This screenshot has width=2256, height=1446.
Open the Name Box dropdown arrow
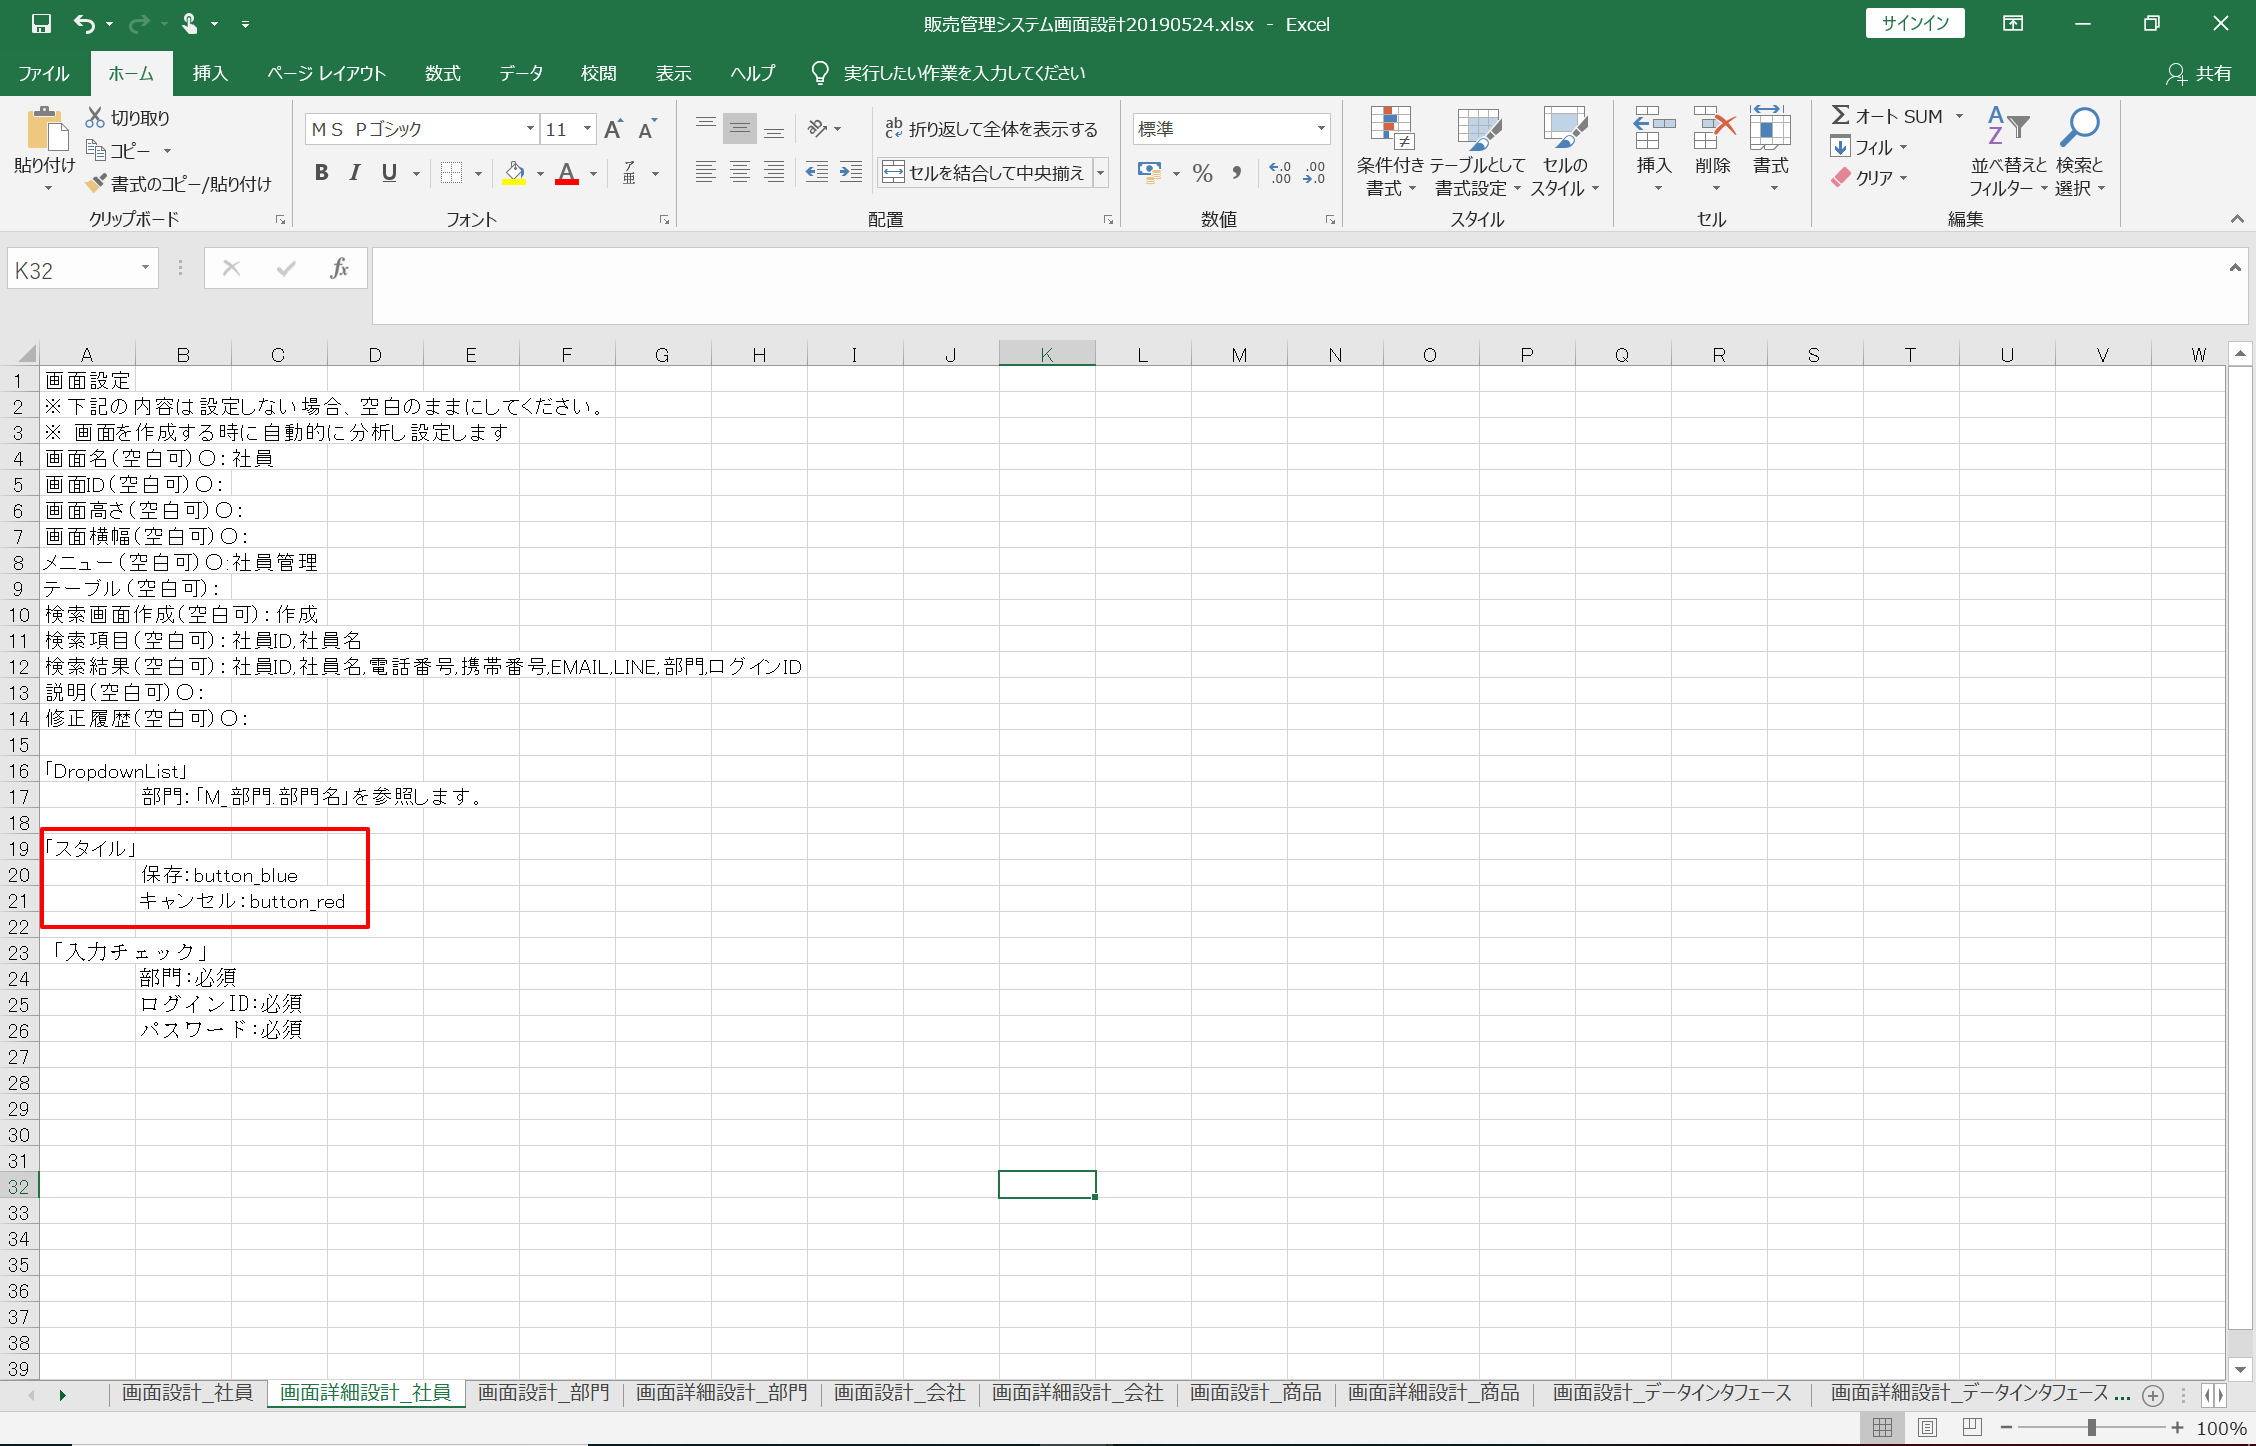coord(145,269)
